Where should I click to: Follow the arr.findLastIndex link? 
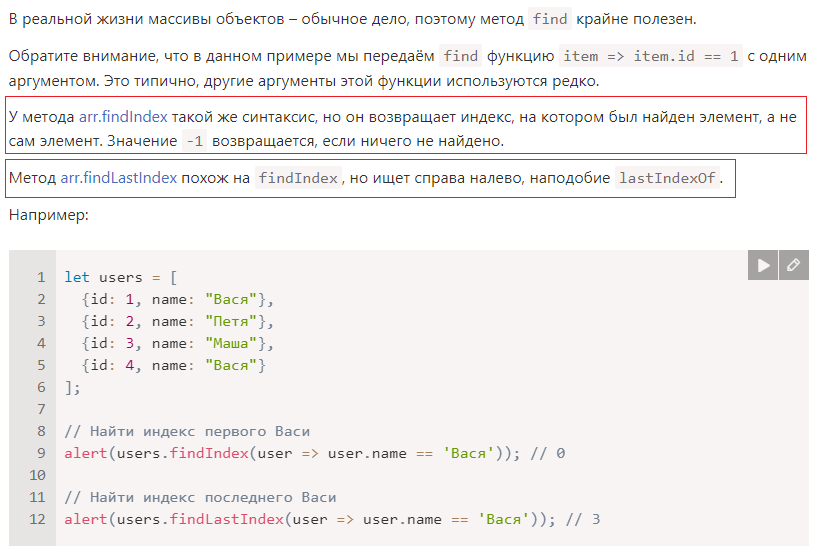119,178
